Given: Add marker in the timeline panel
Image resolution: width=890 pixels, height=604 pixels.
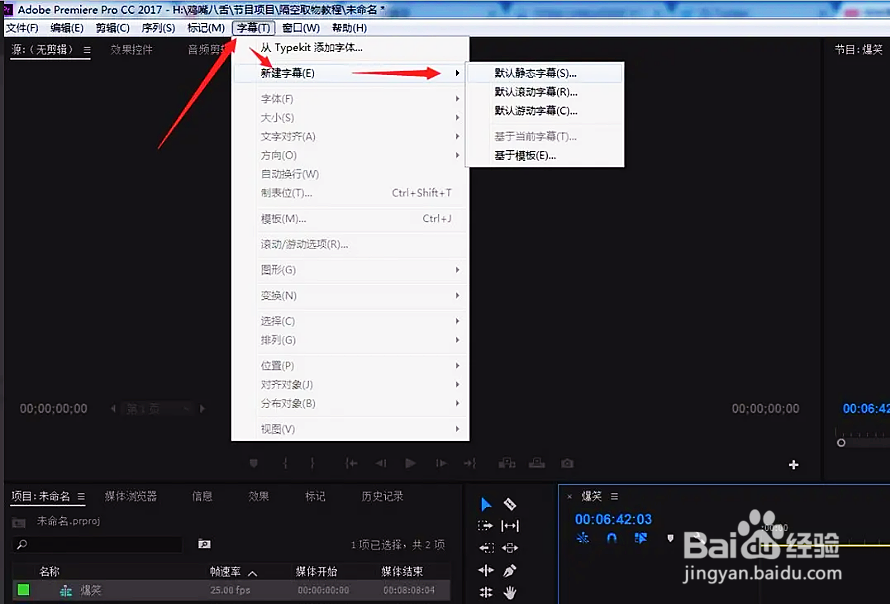Looking at the screenshot, I should click(x=670, y=538).
